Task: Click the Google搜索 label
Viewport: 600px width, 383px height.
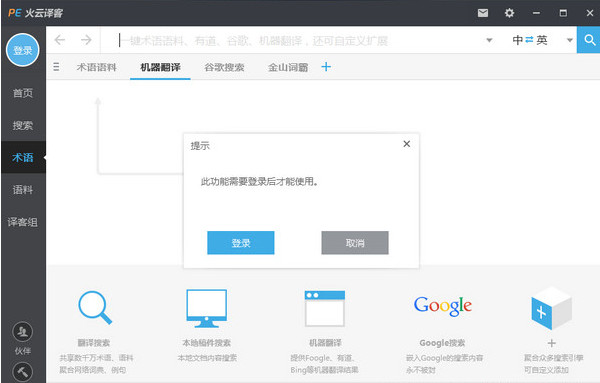Action: [x=442, y=343]
